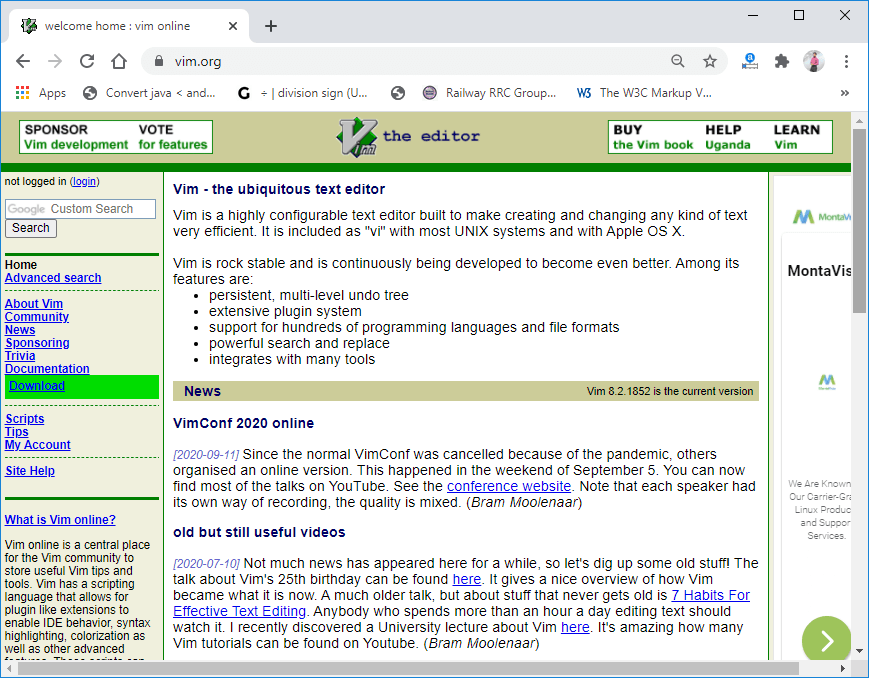Click the browser forward arrow
This screenshot has width=869, height=678.
(x=55, y=61)
